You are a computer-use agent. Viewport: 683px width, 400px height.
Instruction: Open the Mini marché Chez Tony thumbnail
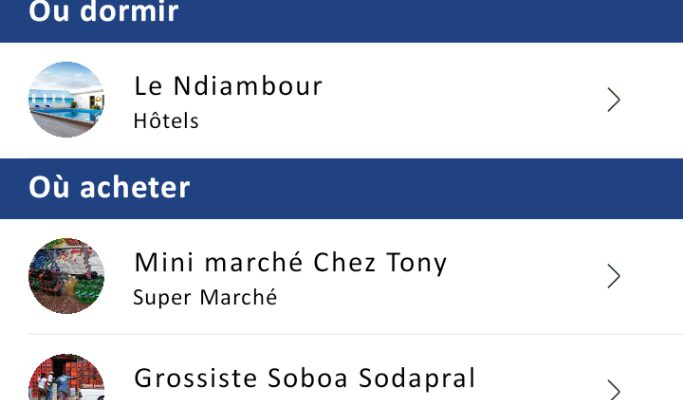(66, 276)
